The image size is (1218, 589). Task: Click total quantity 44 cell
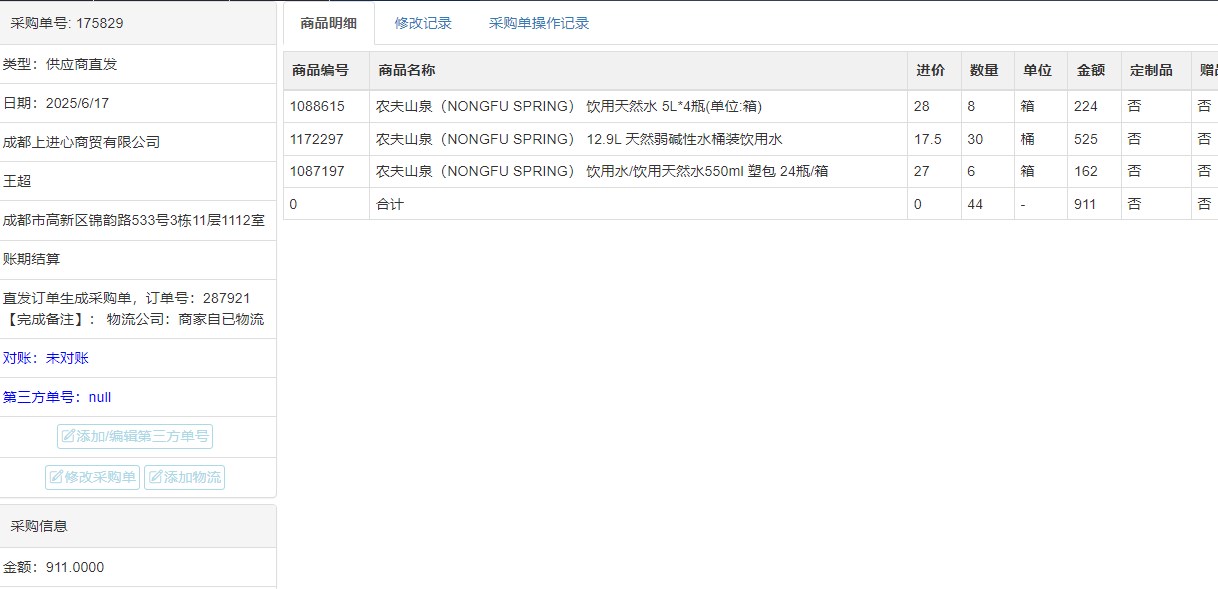(988, 204)
